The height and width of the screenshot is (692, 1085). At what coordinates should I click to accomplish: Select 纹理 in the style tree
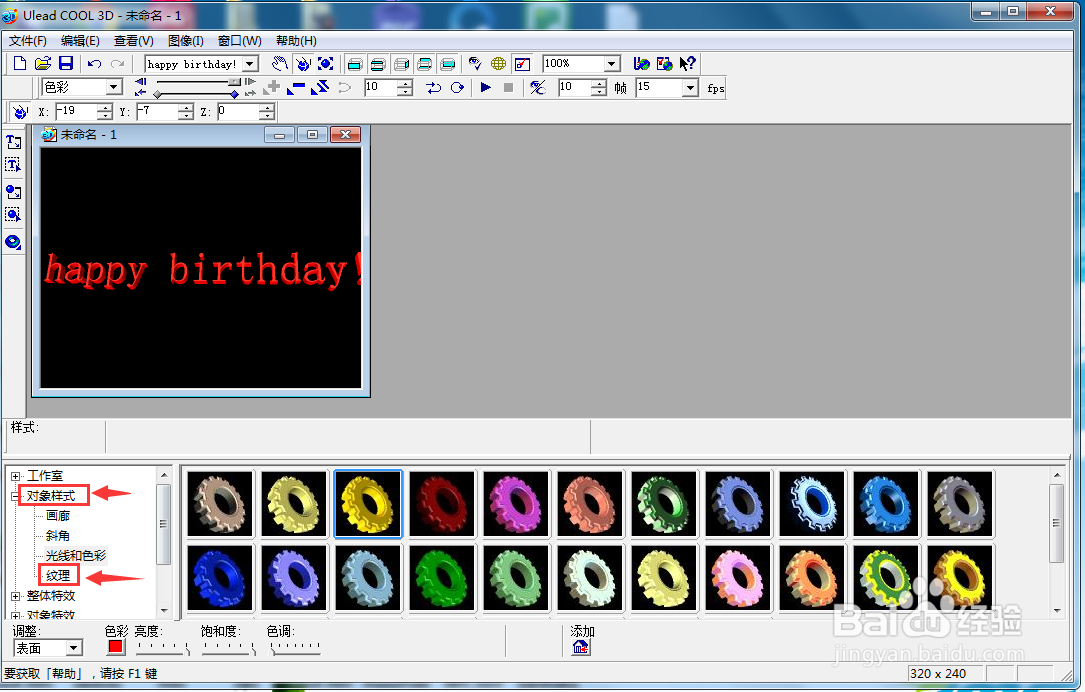[x=58, y=576]
